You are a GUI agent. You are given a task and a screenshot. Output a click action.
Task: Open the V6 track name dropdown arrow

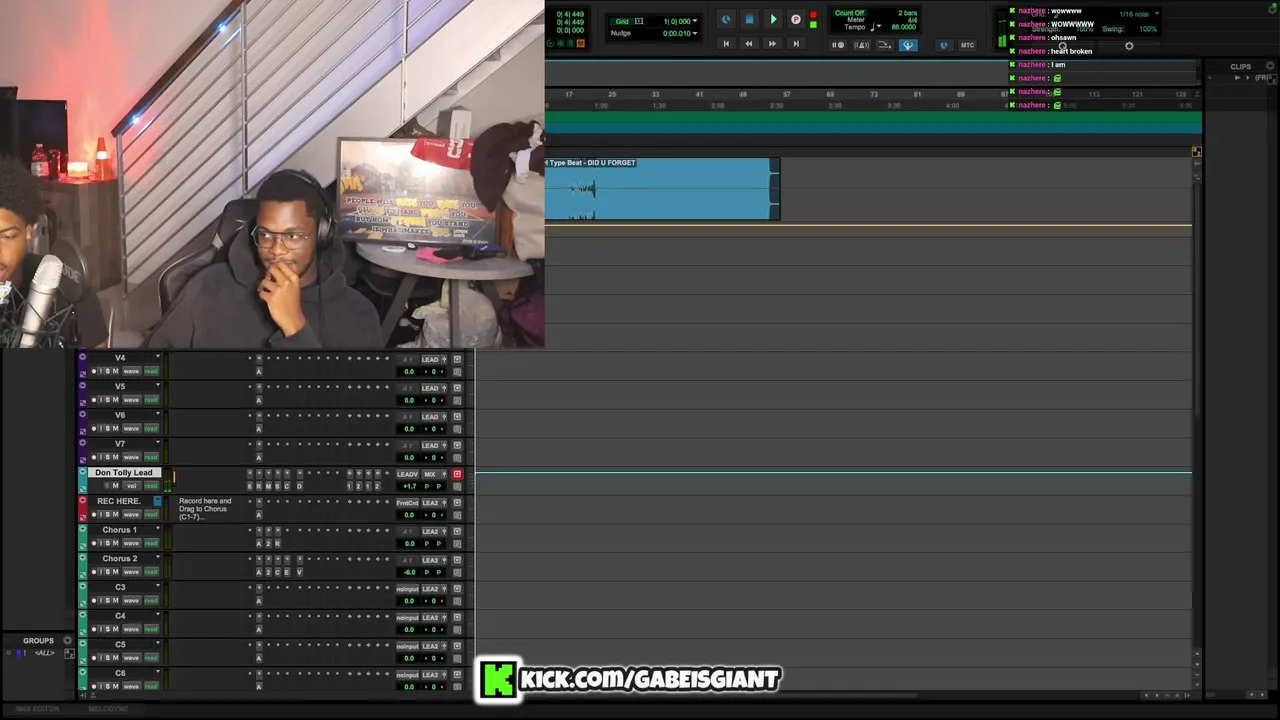point(157,415)
